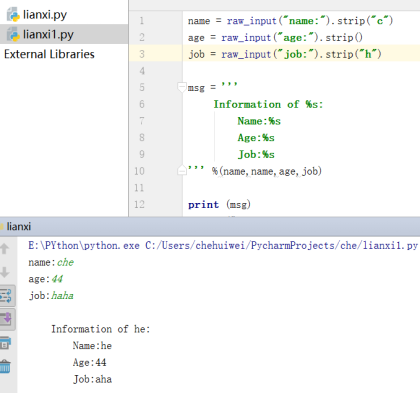Image resolution: width=420 pixels, height=393 pixels.
Task: Toggle scroll to end in Run console
Action: pyautogui.click(x=6, y=319)
